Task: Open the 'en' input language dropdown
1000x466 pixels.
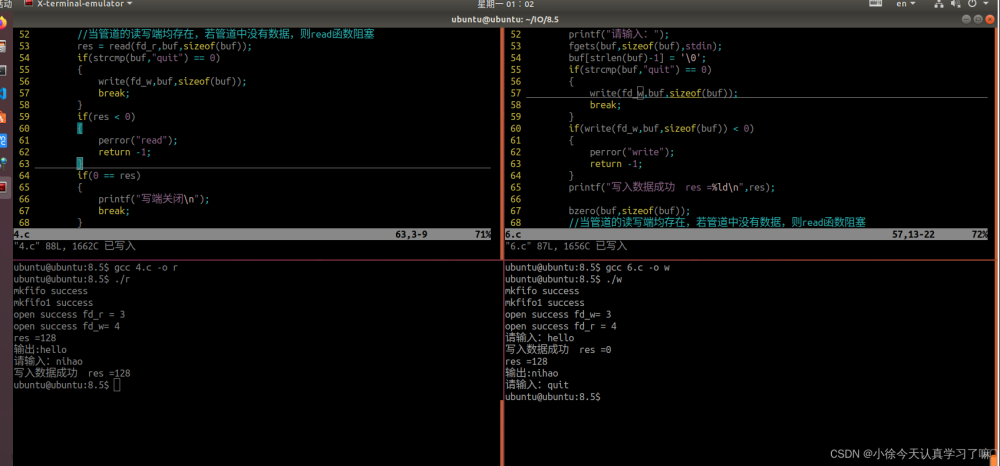Action: [x=906, y=4]
